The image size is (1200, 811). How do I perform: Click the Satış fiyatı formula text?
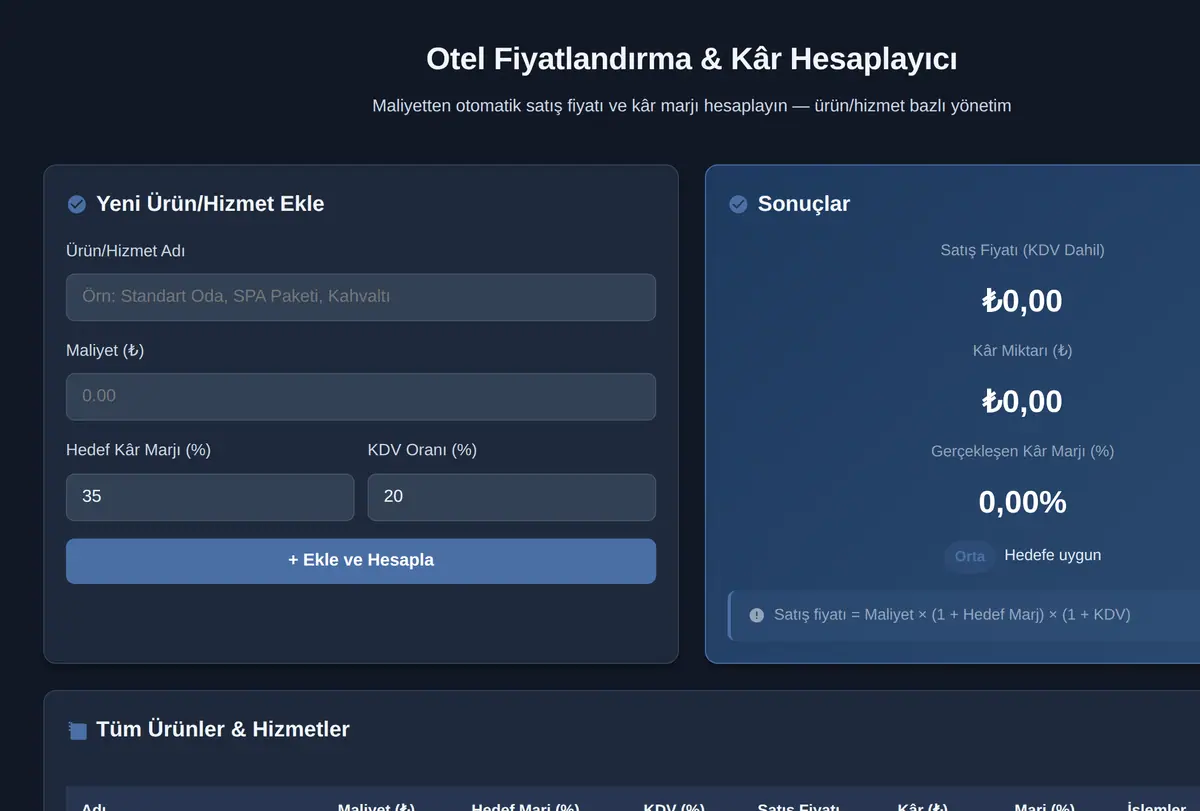[952, 615]
